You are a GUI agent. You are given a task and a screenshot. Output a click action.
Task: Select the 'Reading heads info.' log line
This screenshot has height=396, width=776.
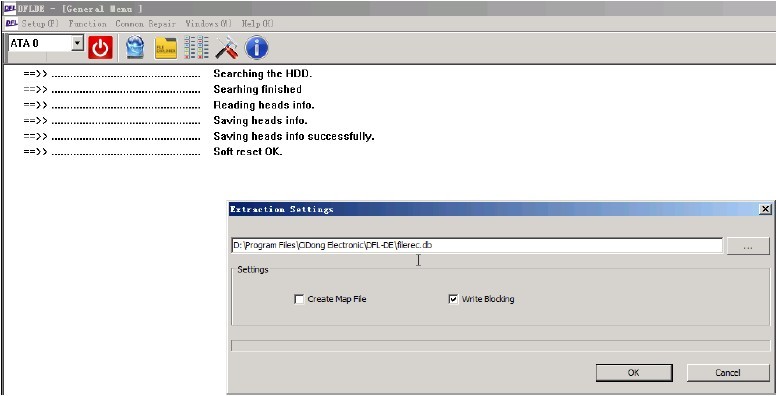264,105
